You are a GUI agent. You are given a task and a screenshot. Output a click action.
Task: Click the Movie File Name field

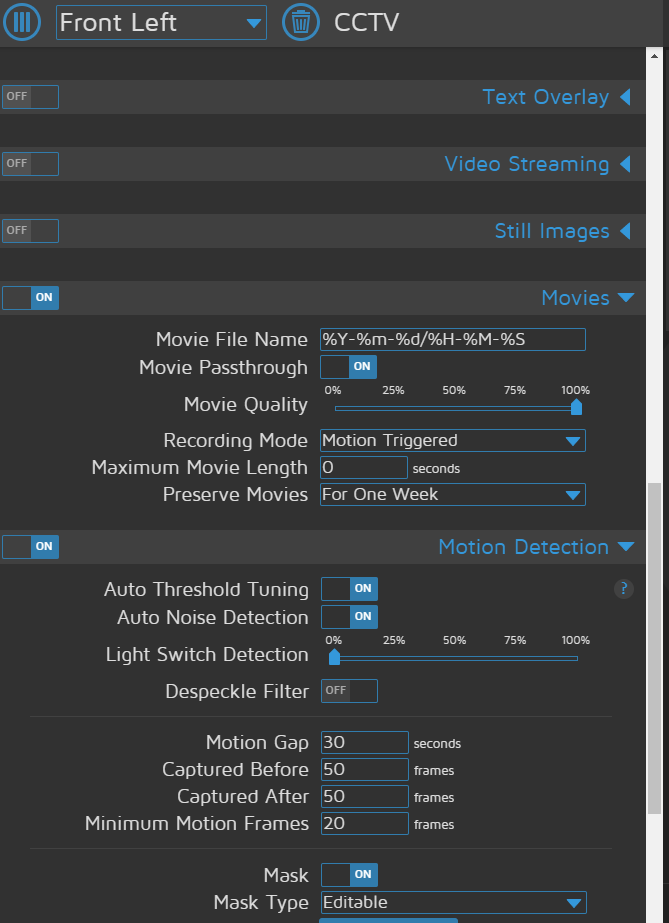coord(452,339)
